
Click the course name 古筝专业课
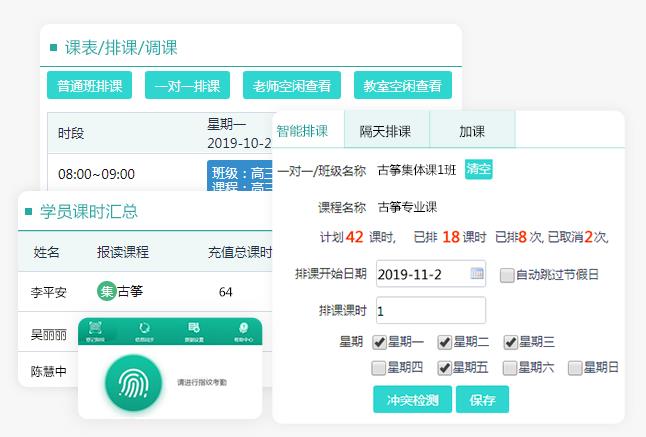[x=407, y=207]
